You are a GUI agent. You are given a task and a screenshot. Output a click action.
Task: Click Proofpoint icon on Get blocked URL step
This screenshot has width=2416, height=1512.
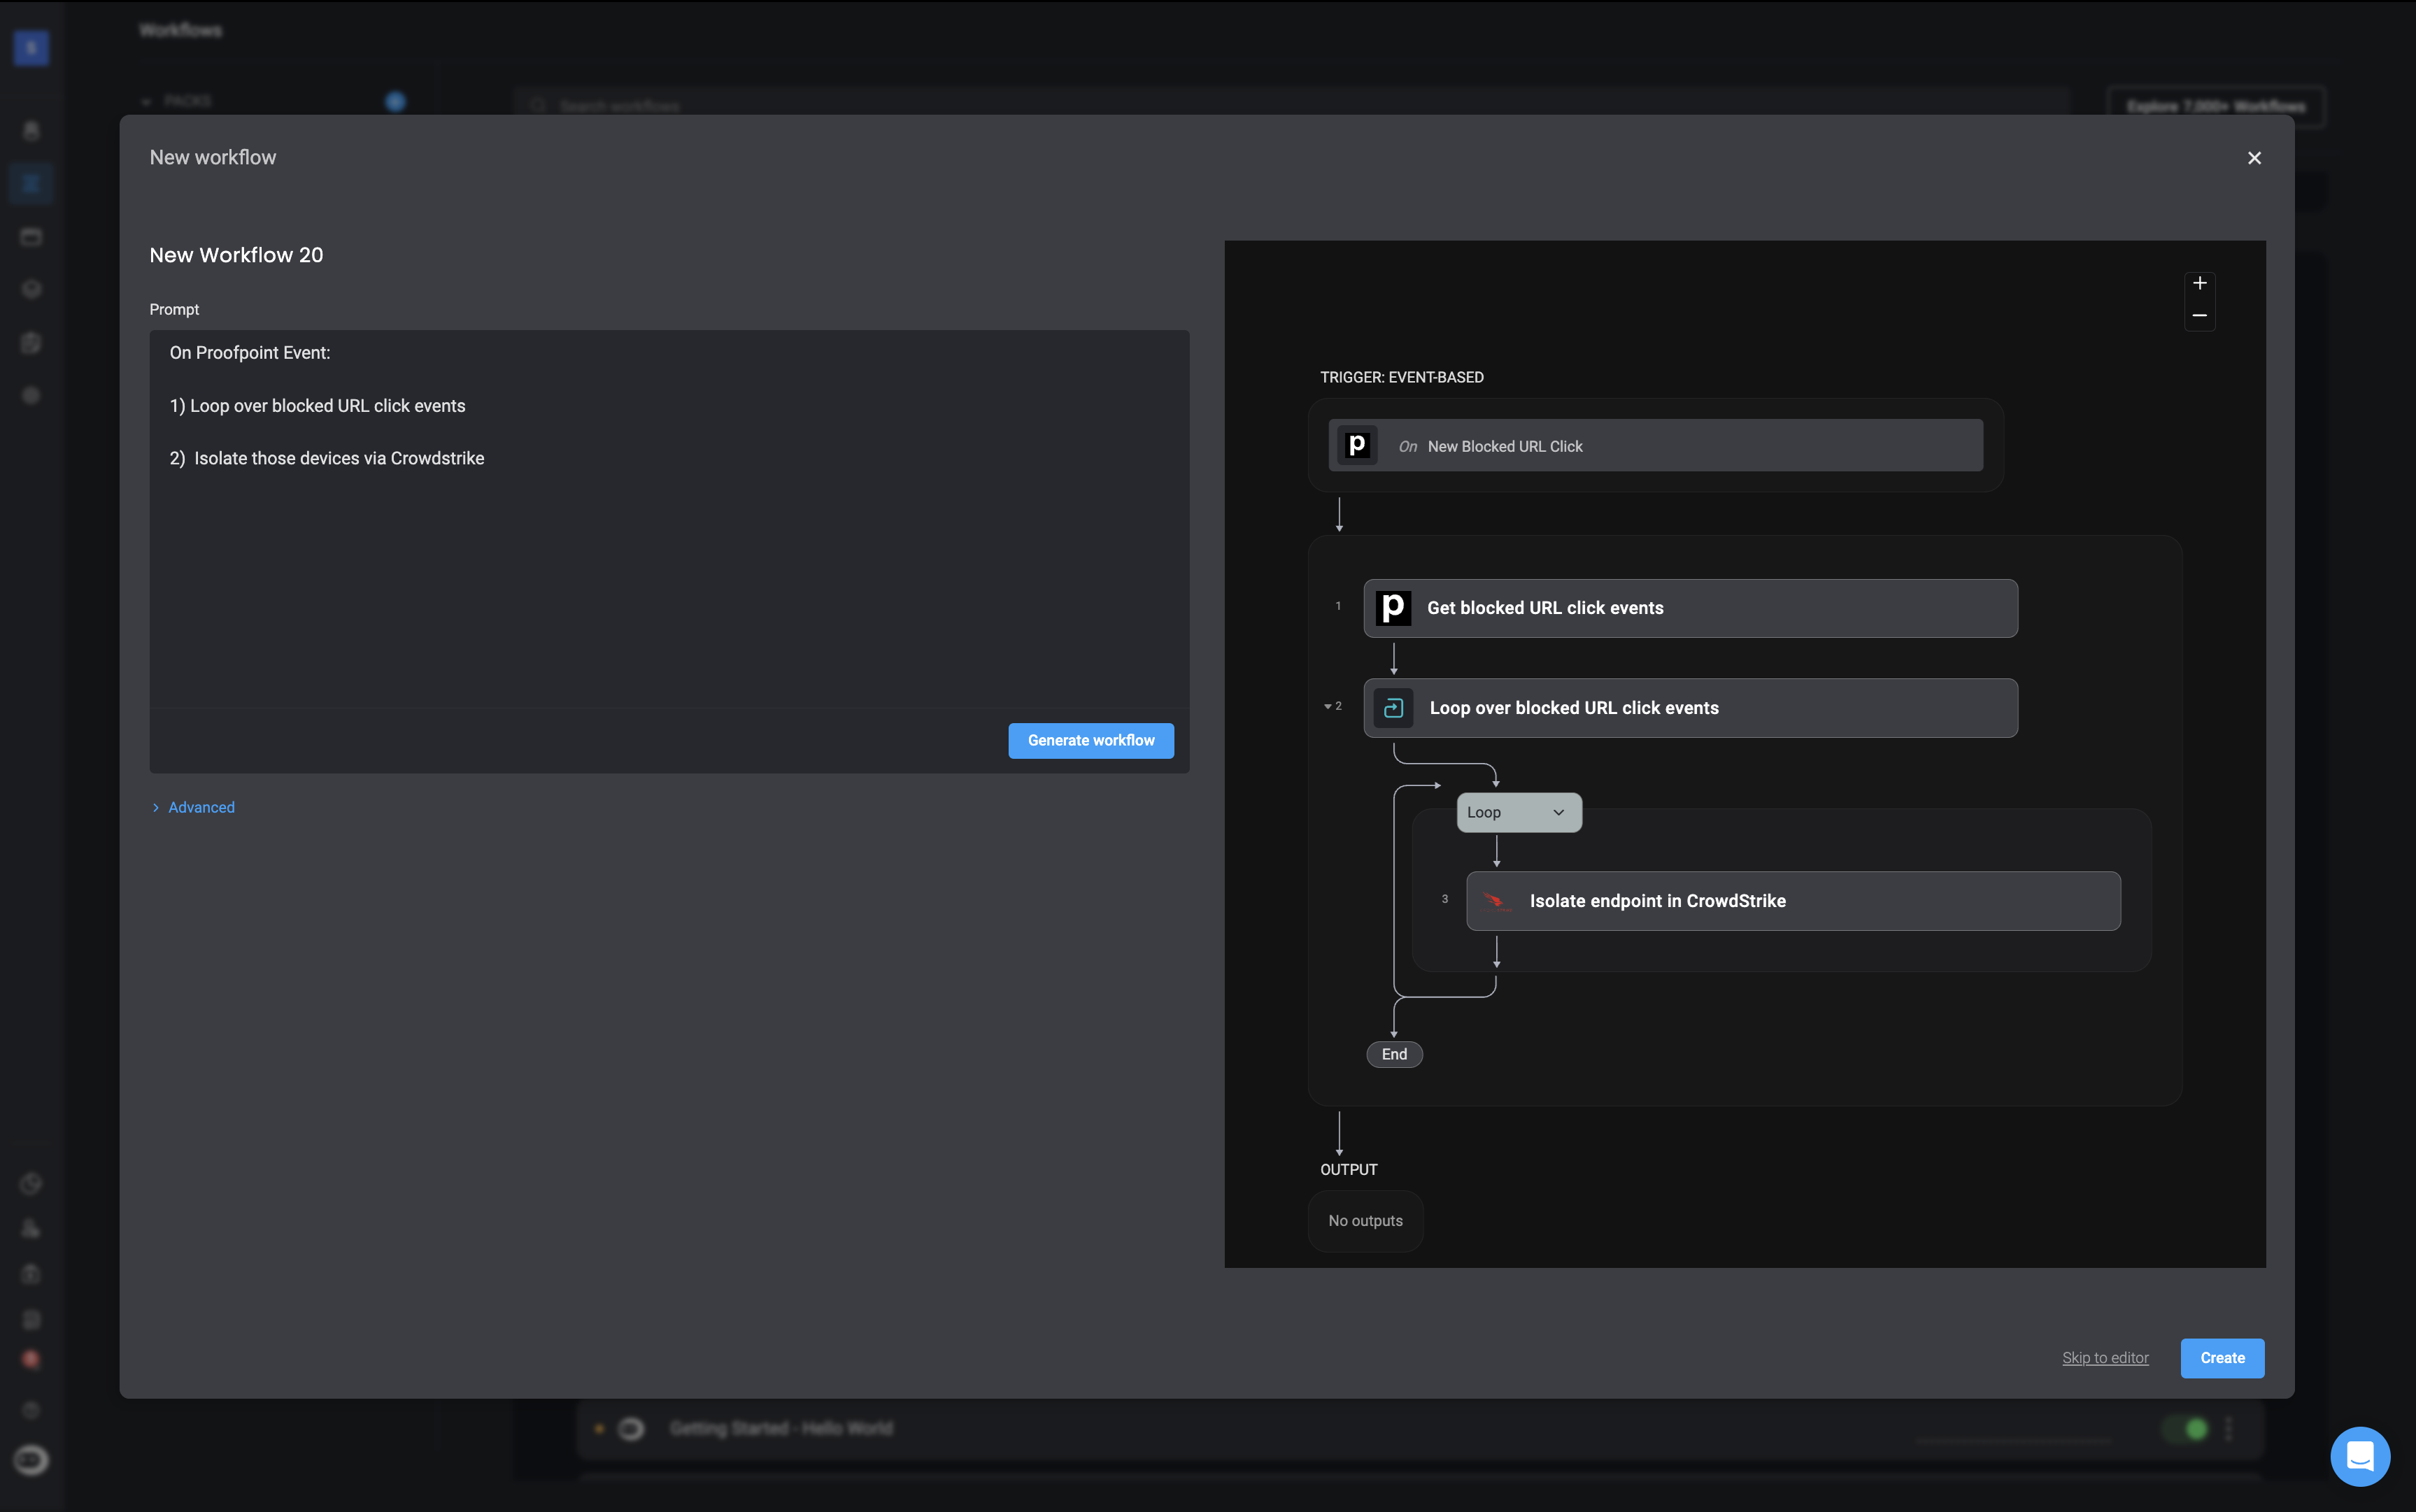coord(1393,608)
